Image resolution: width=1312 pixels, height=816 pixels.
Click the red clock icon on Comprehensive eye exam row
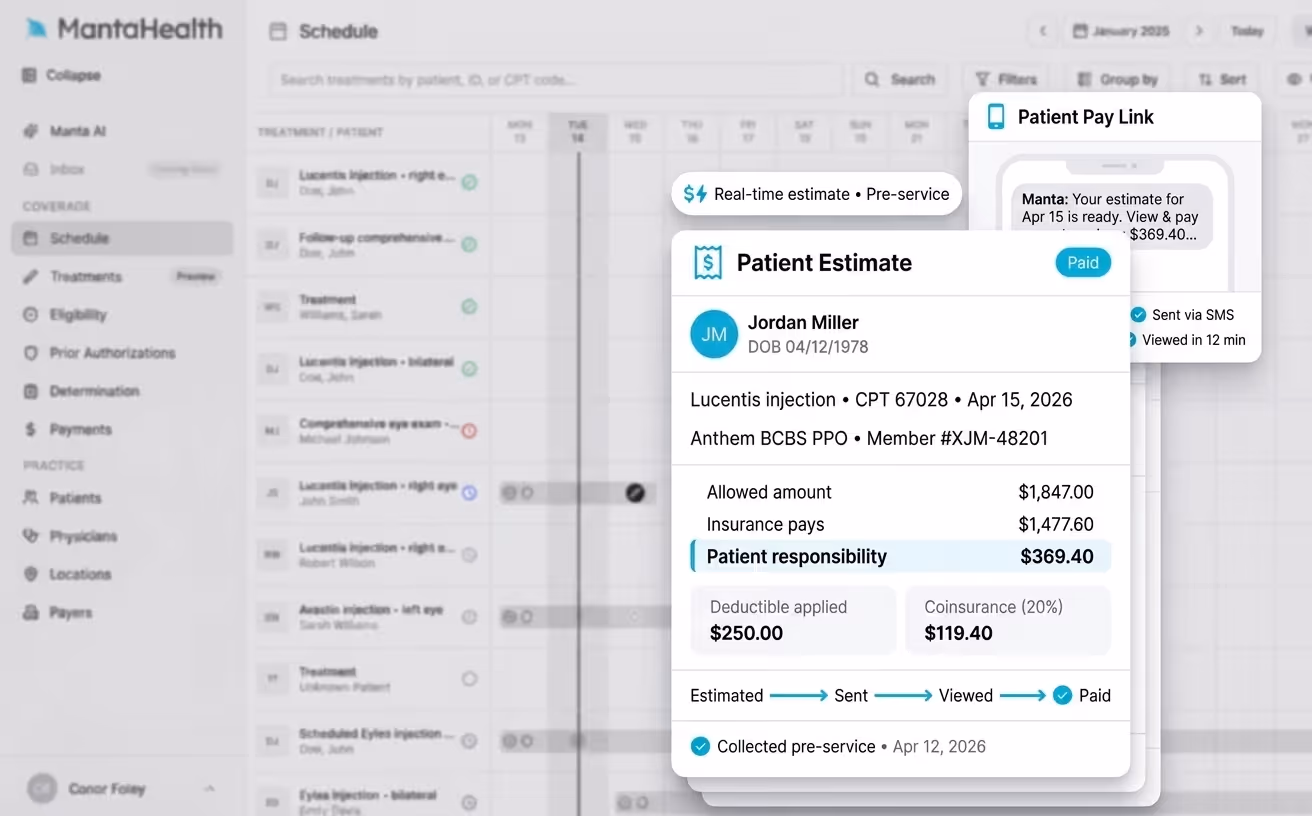469,430
